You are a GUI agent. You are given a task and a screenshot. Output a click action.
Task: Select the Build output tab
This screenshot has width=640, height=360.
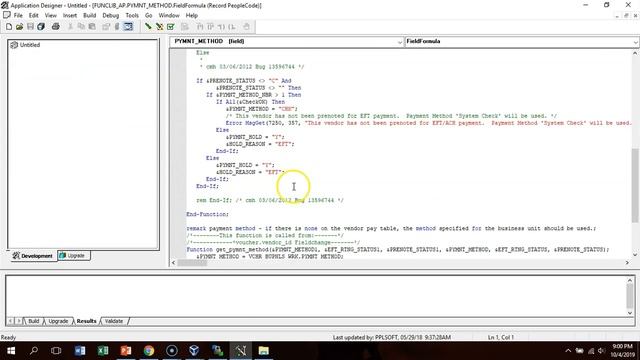33,321
